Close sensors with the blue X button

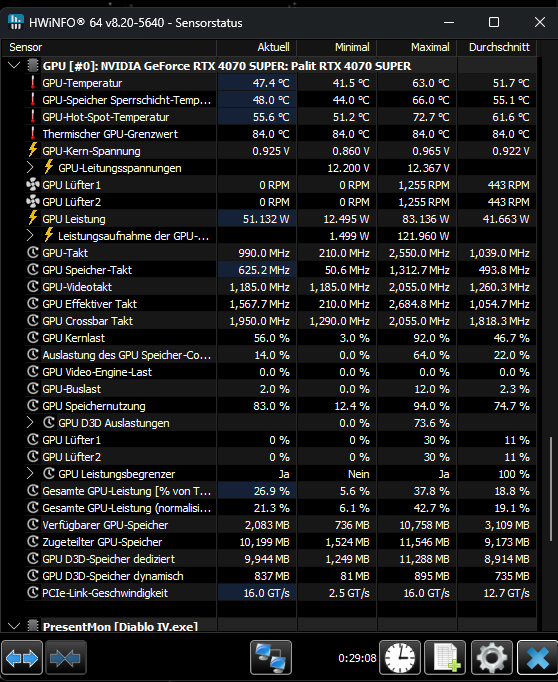click(538, 658)
